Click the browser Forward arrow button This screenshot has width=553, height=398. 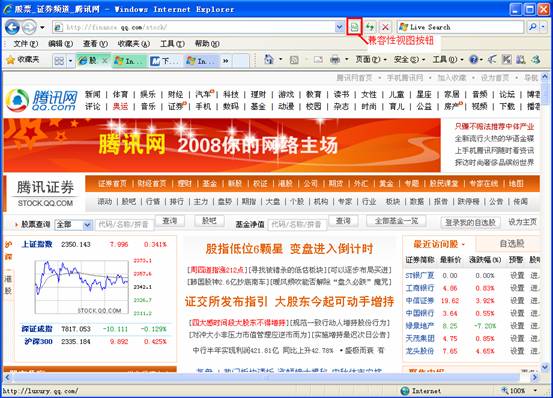click(x=29, y=27)
